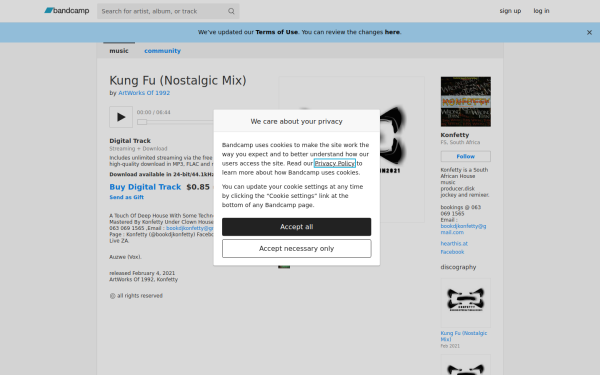
Task: Accept all cookies
Action: pyautogui.click(x=296, y=227)
